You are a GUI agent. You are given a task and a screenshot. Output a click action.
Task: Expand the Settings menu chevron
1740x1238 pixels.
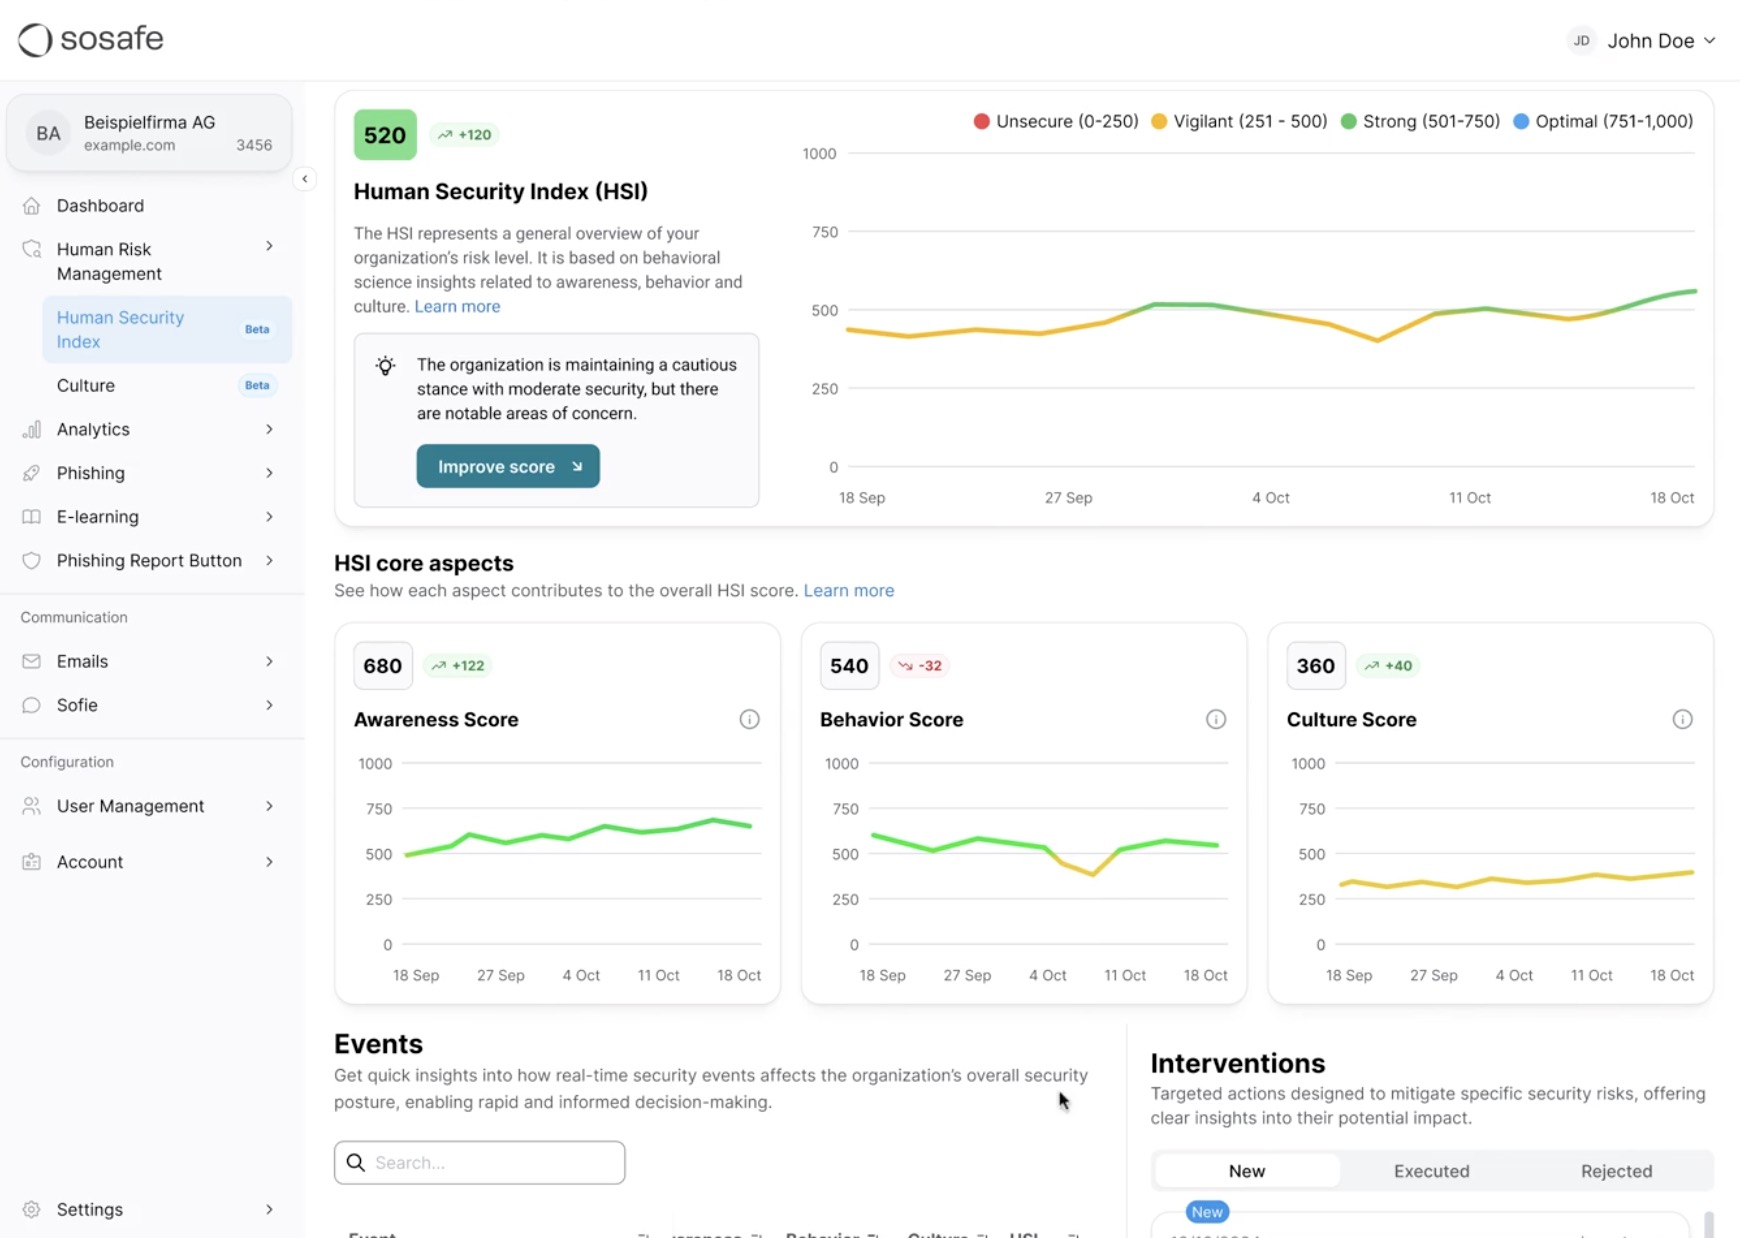click(x=269, y=1209)
